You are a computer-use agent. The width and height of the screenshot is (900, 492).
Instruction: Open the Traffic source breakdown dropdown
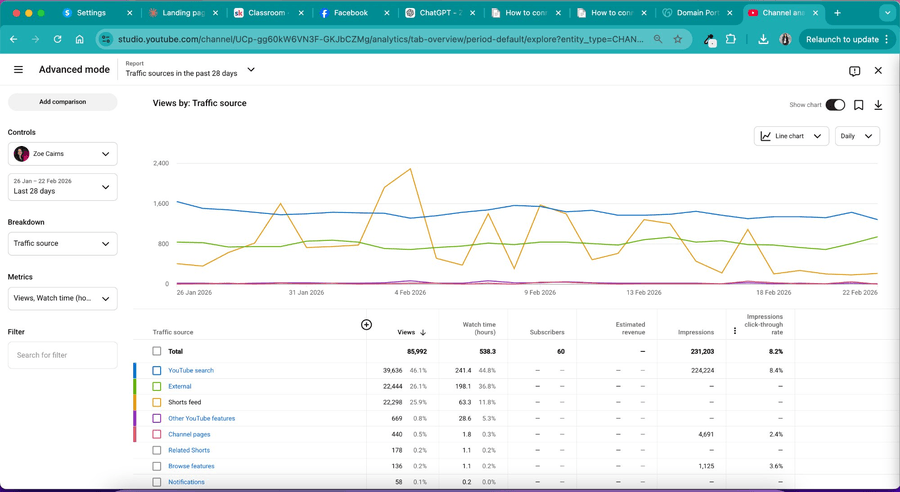(x=62, y=244)
